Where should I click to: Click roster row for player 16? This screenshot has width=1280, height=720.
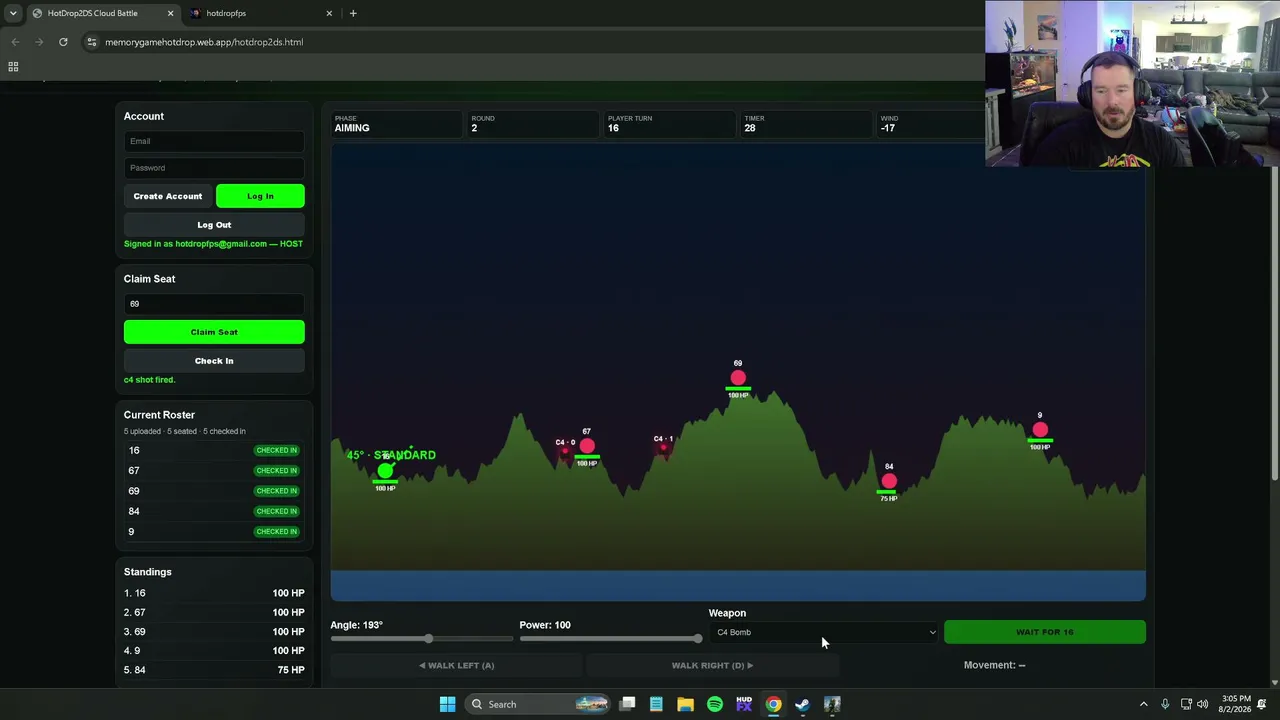[x=213, y=450]
